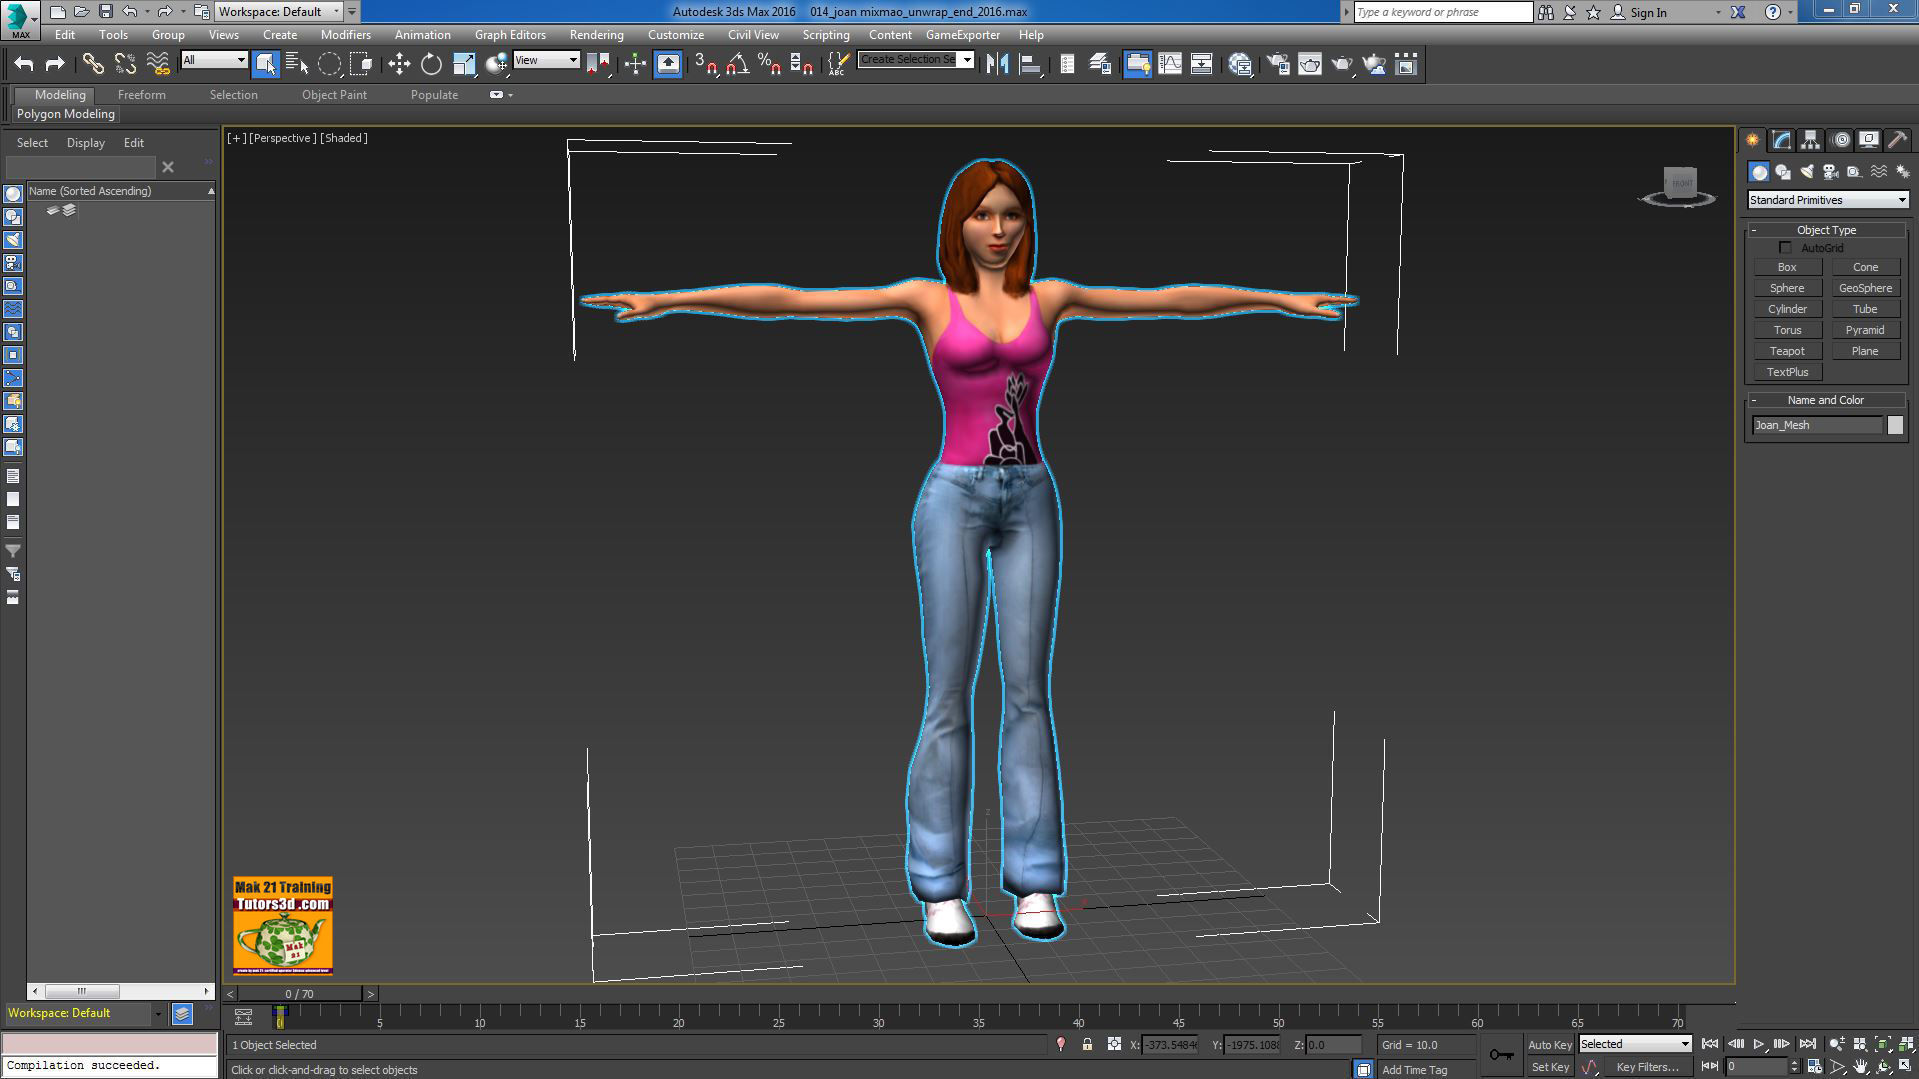The width and height of the screenshot is (1919, 1079).
Task: Toggle the 3D Snaps button
Action: click(x=705, y=64)
